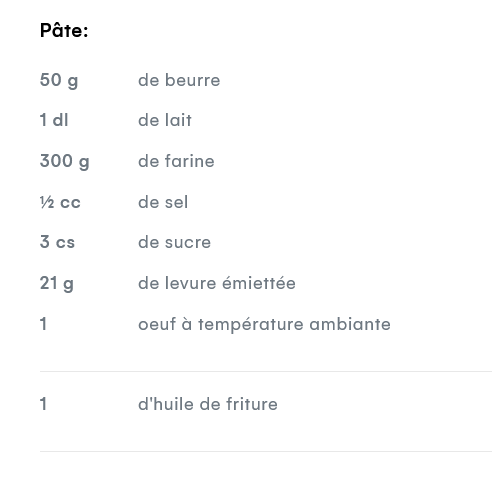The image size is (492, 484).
Task: Select the de sel ingredient
Action: pyautogui.click(x=163, y=202)
